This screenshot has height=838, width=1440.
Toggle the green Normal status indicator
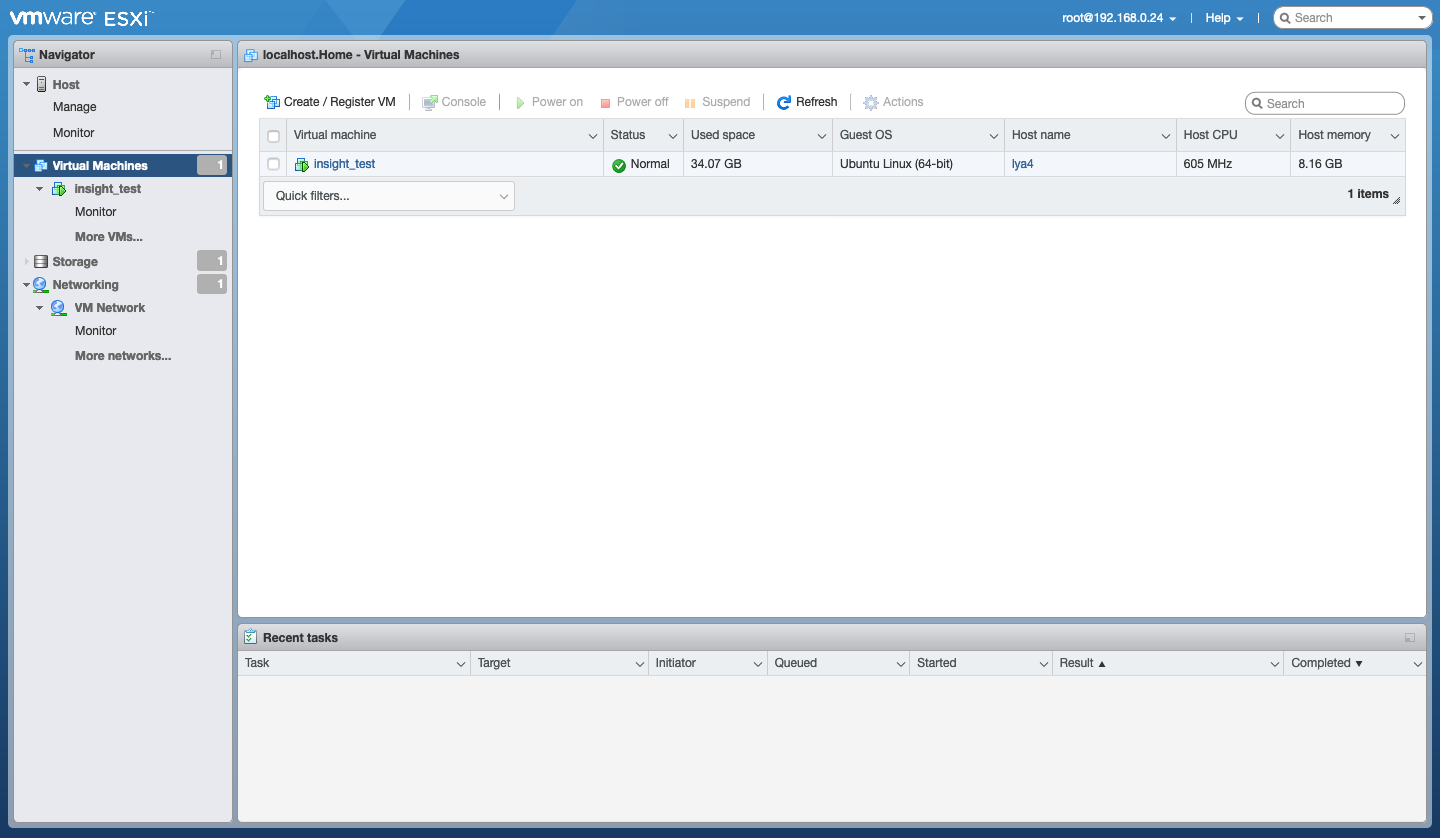619,164
